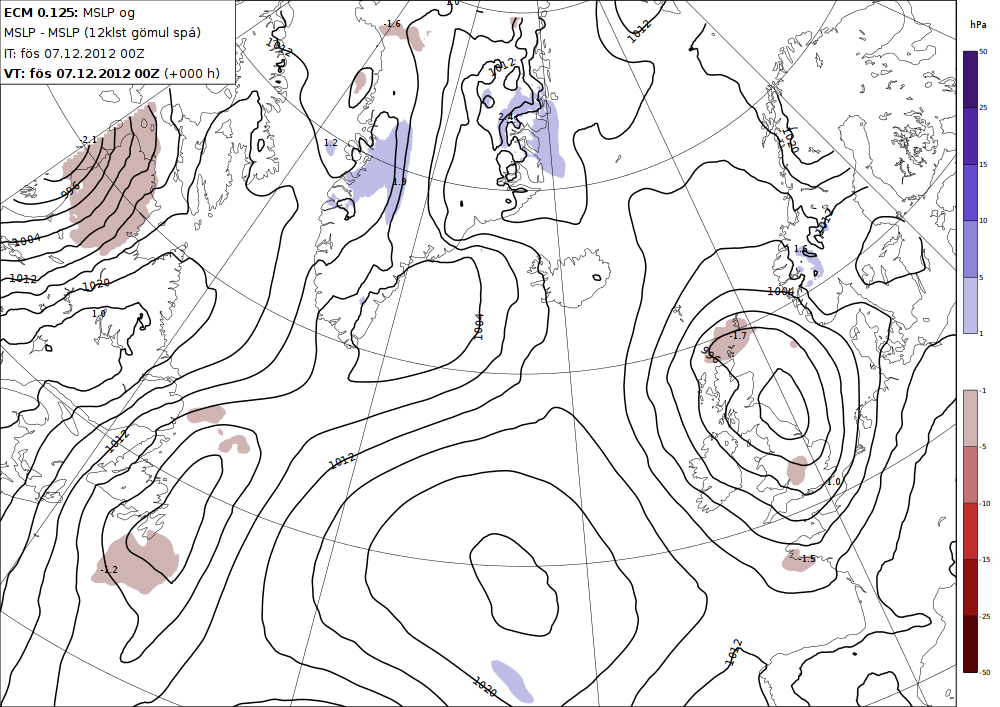Click the blue shaded patch beside the bottom 1020 label
Viewport: 1000px width, 707px height.
coord(512,681)
